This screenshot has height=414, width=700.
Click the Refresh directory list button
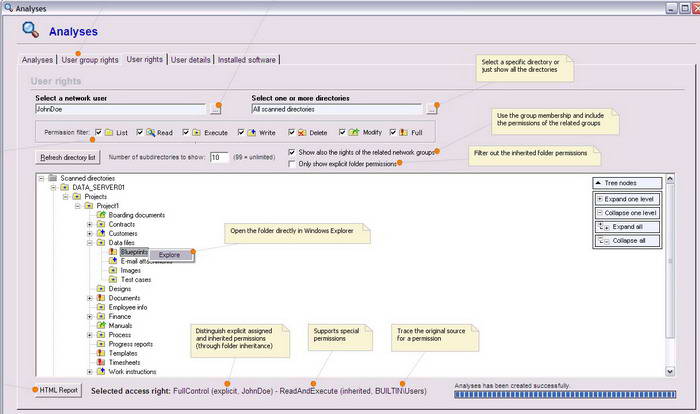tap(68, 157)
